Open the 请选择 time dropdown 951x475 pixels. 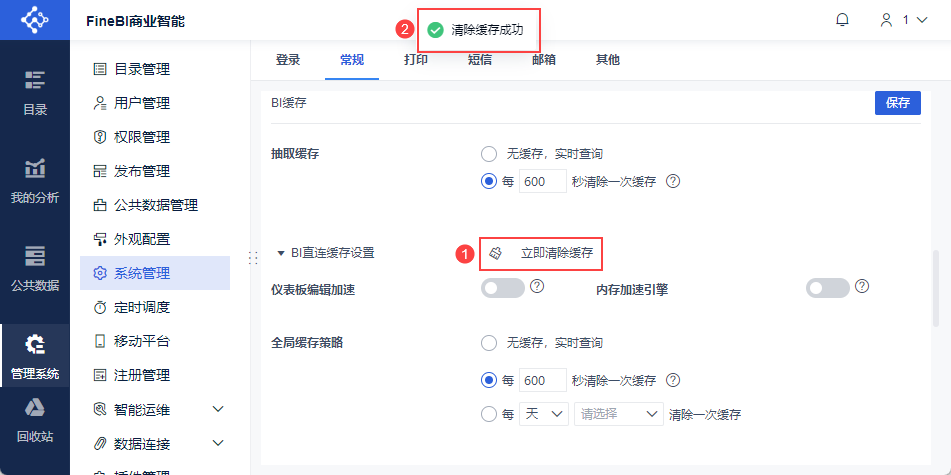coord(618,414)
